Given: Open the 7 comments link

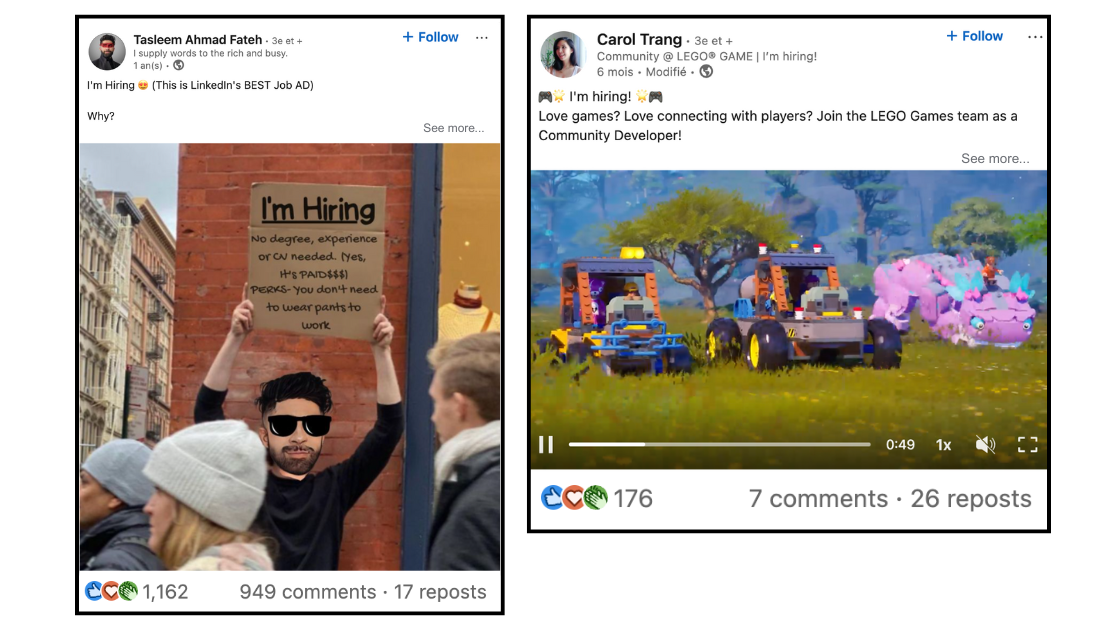Looking at the screenshot, I should 818,499.
